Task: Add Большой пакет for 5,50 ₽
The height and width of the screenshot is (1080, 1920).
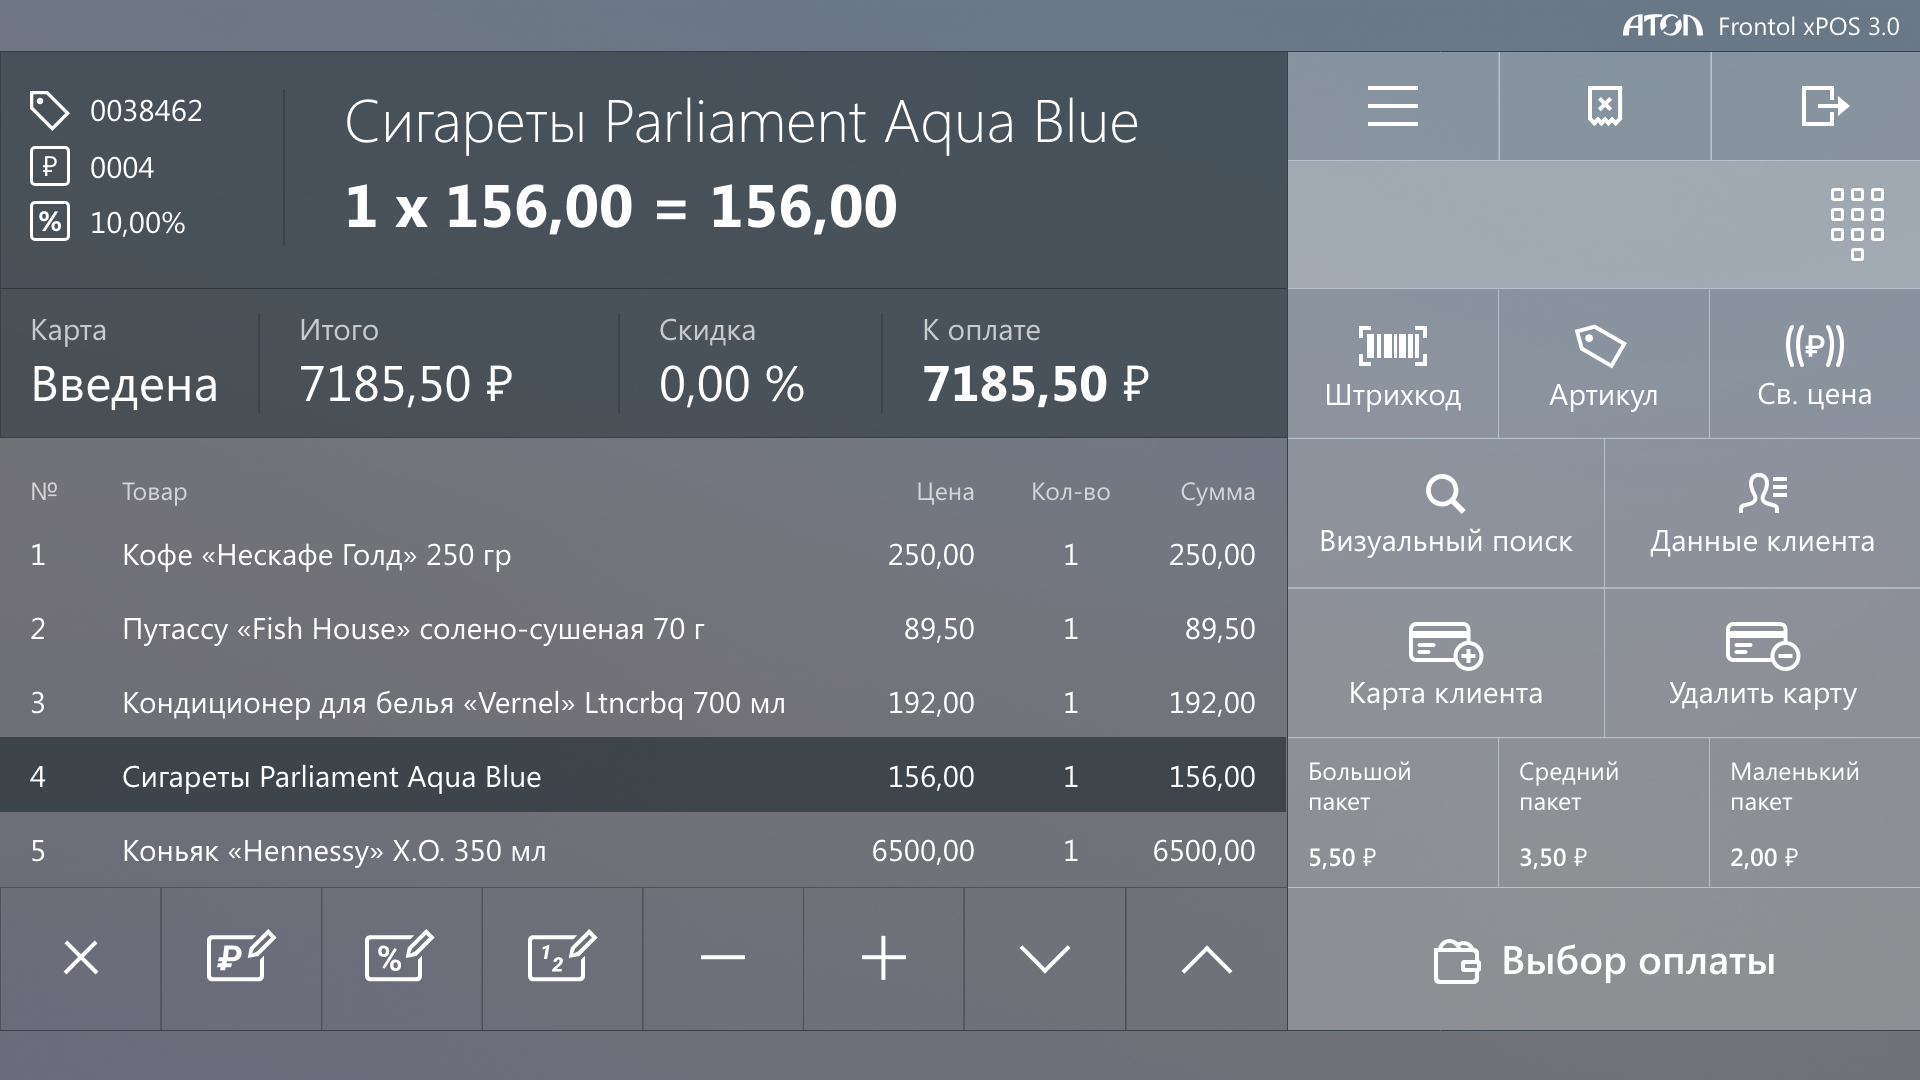Action: coord(1392,813)
